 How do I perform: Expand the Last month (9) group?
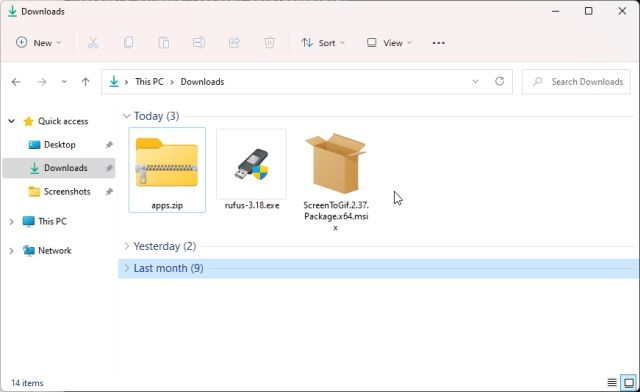(x=127, y=268)
